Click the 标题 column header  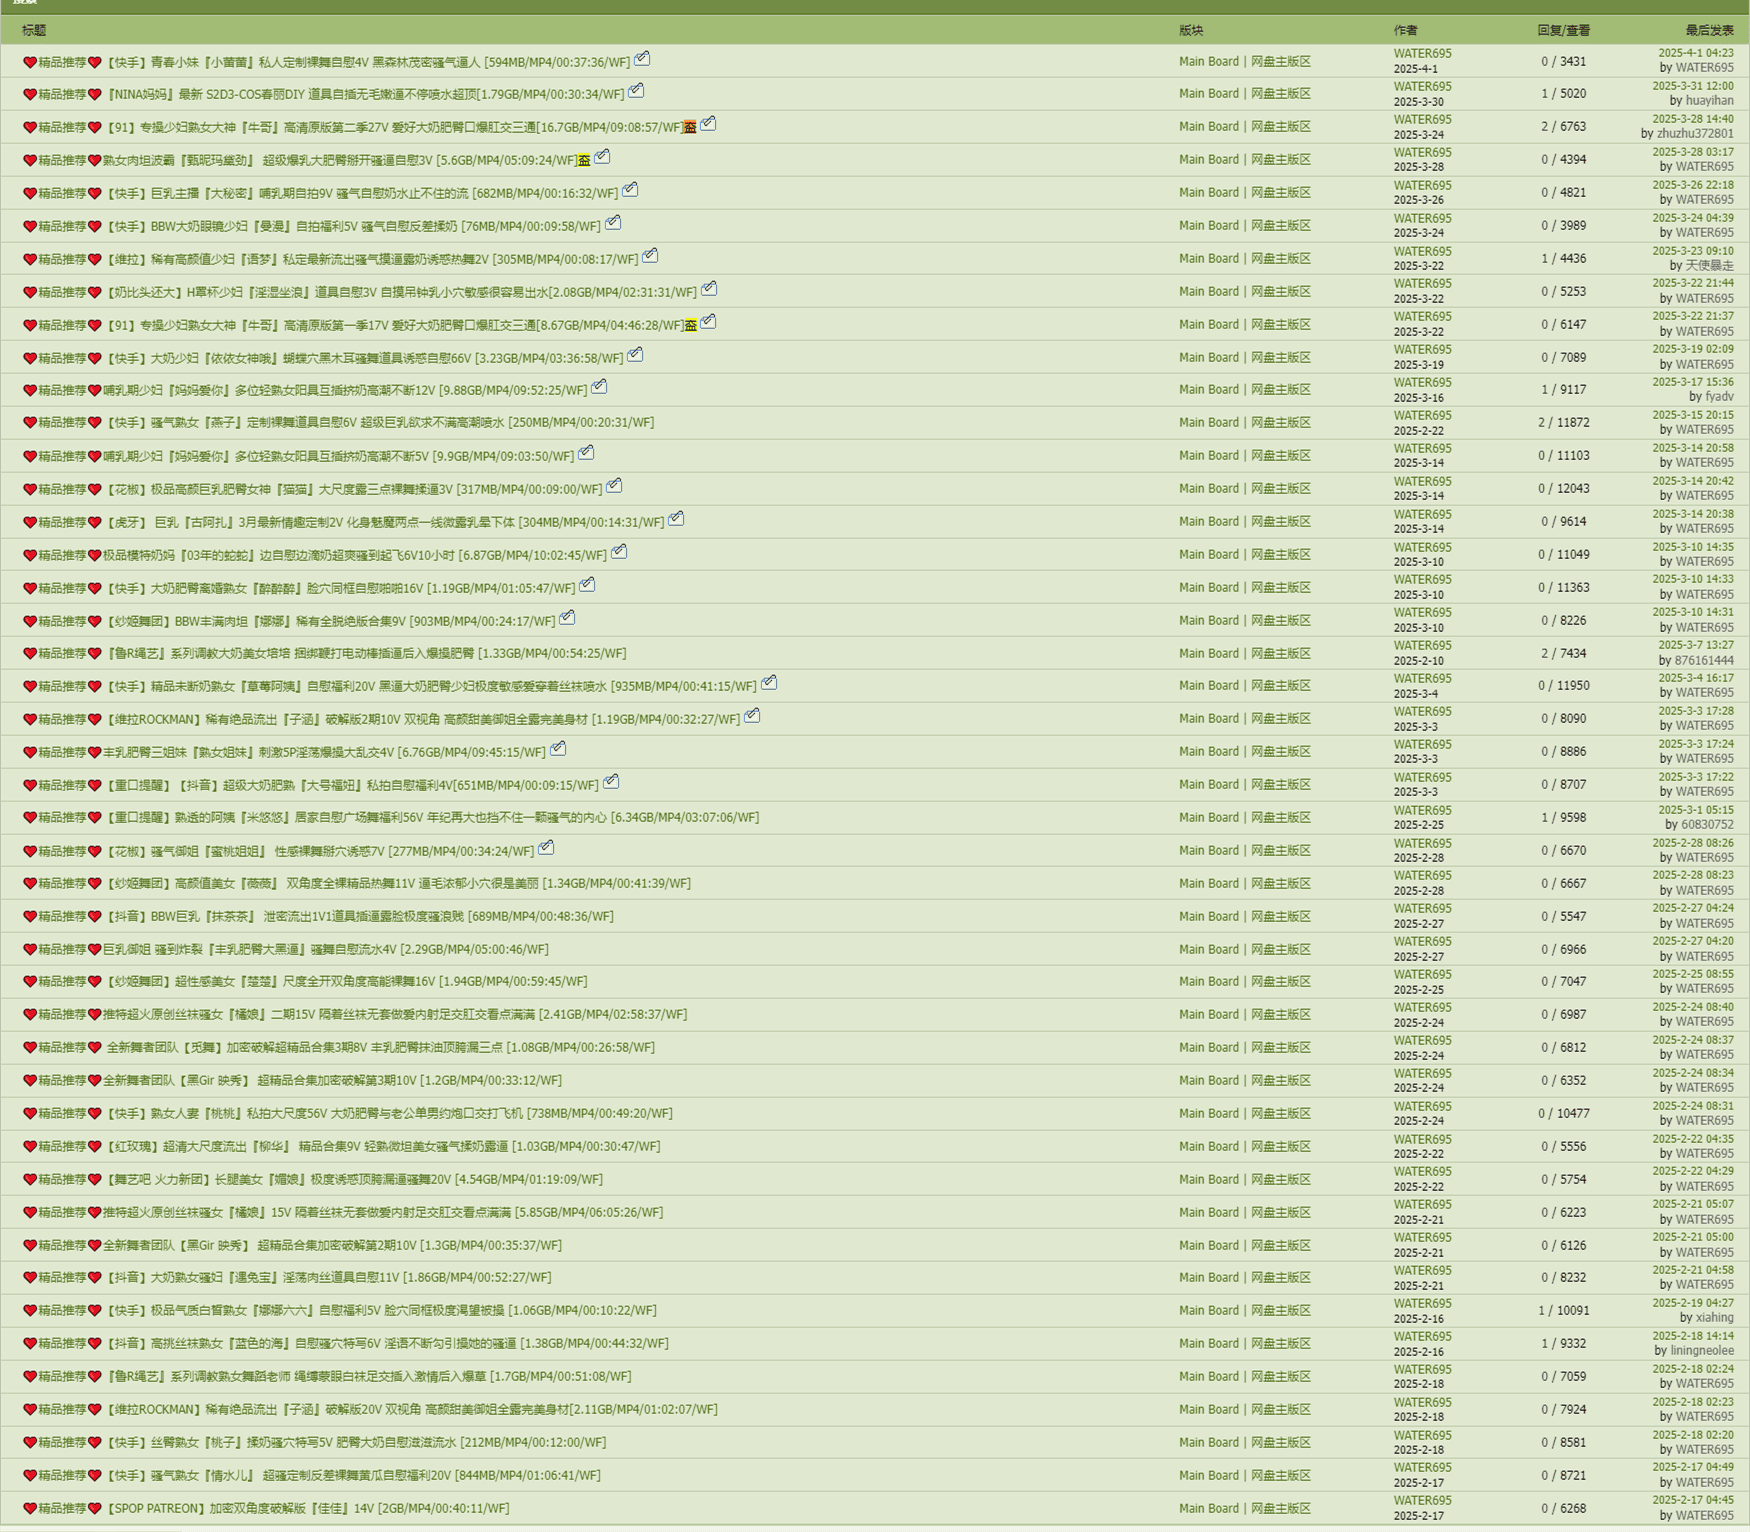tap(34, 30)
